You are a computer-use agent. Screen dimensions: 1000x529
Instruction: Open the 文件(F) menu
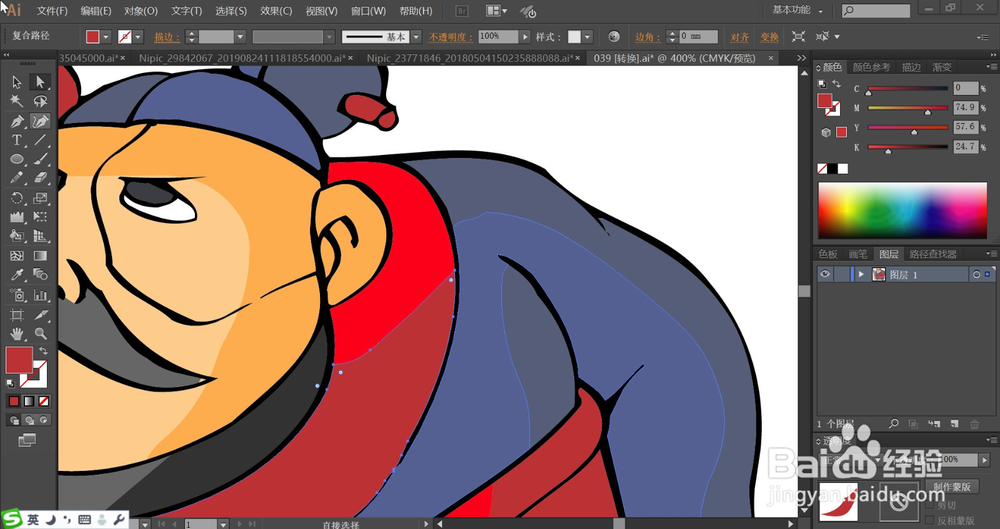[52, 11]
